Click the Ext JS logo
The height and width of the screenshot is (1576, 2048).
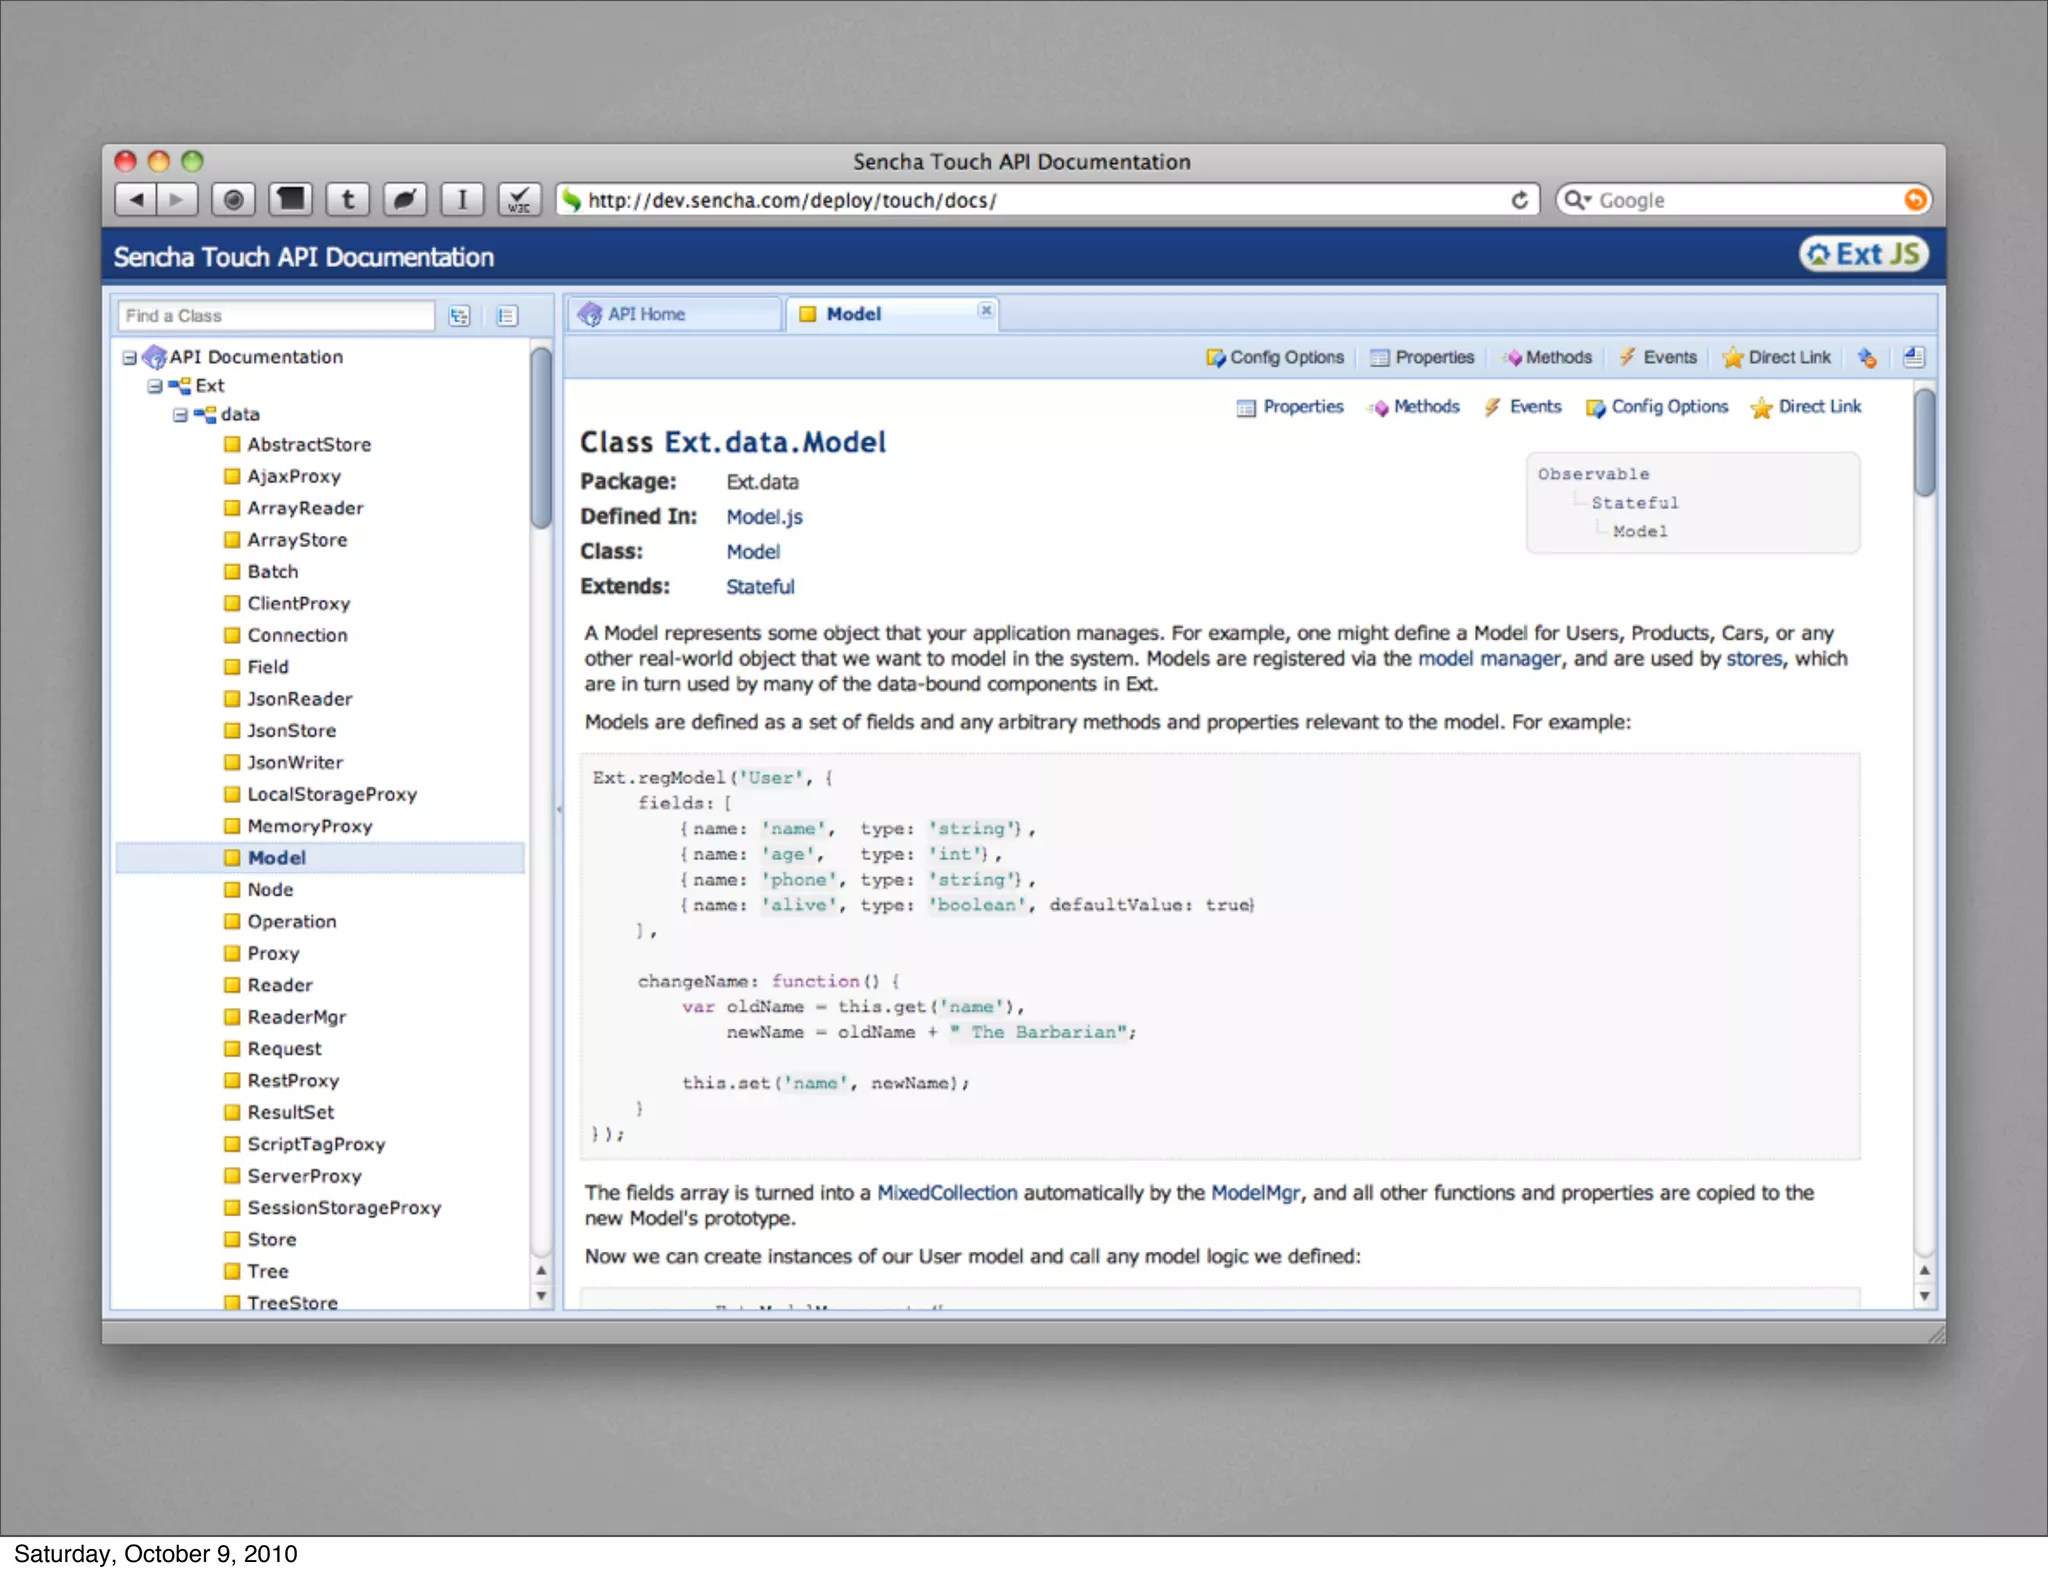pos(1864,254)
